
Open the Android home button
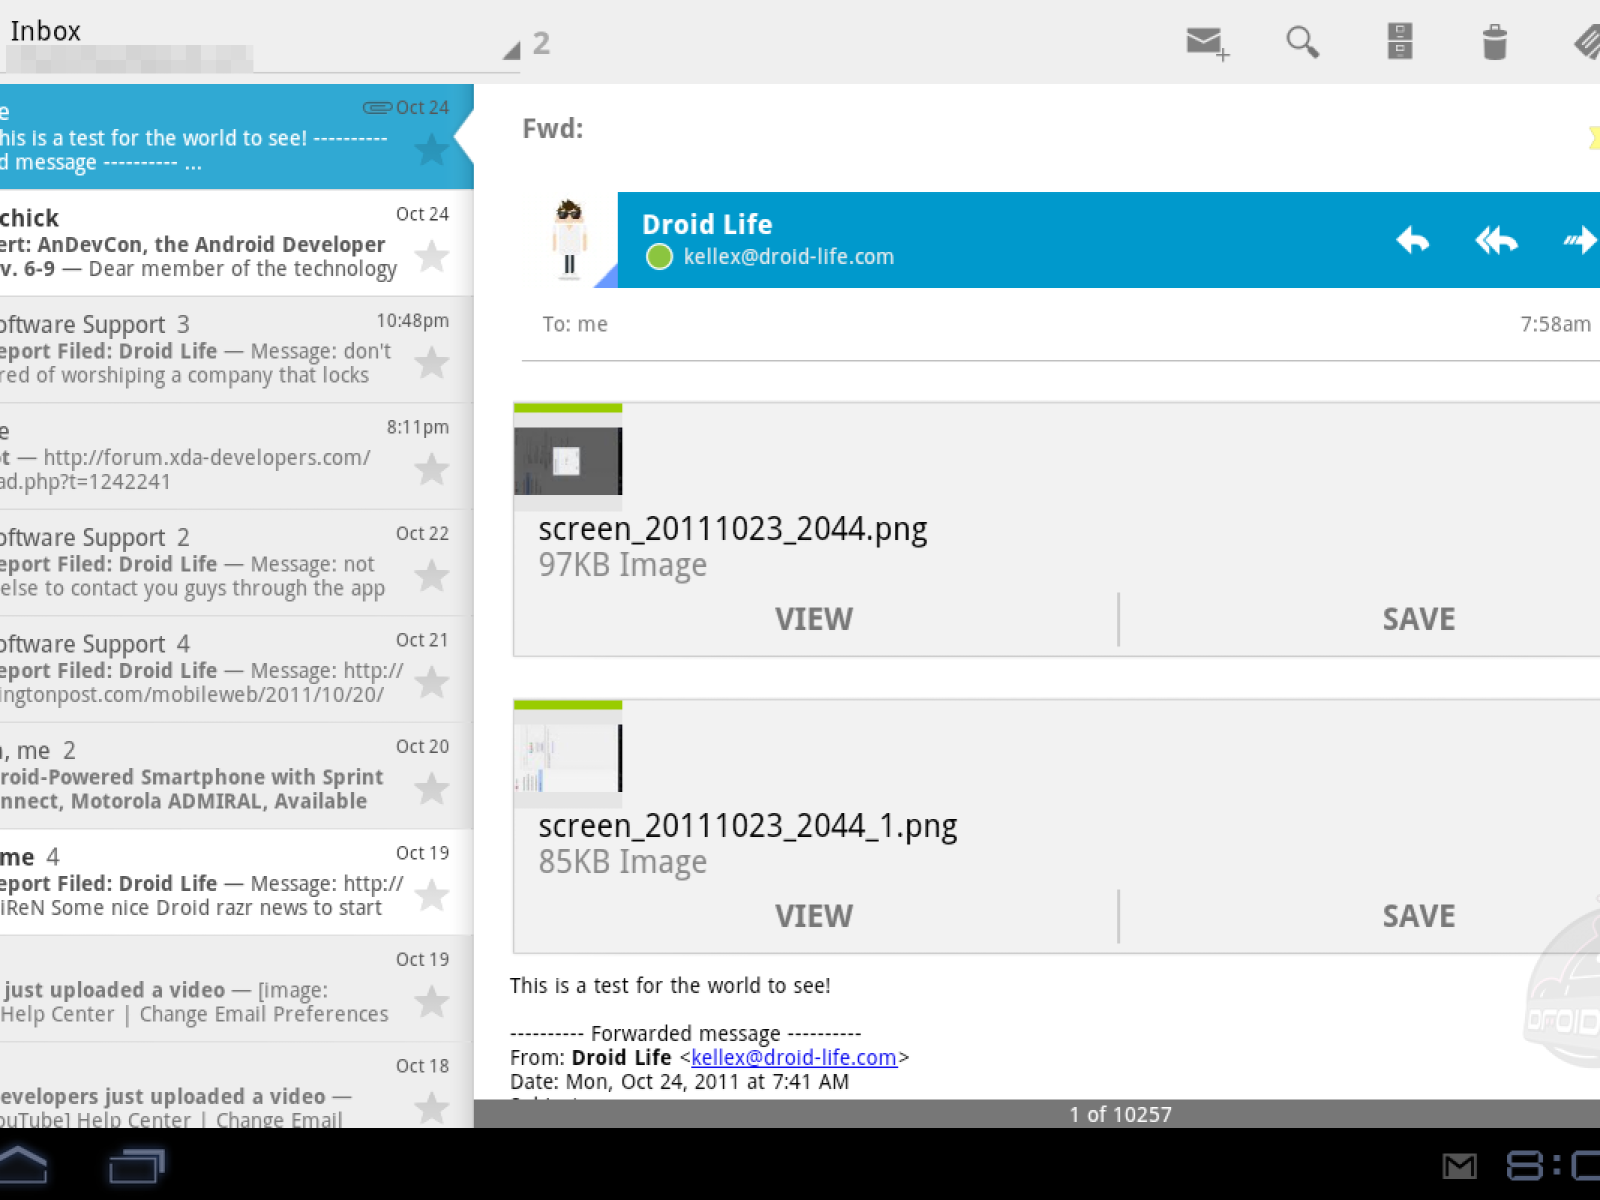tap(22, 1165)
